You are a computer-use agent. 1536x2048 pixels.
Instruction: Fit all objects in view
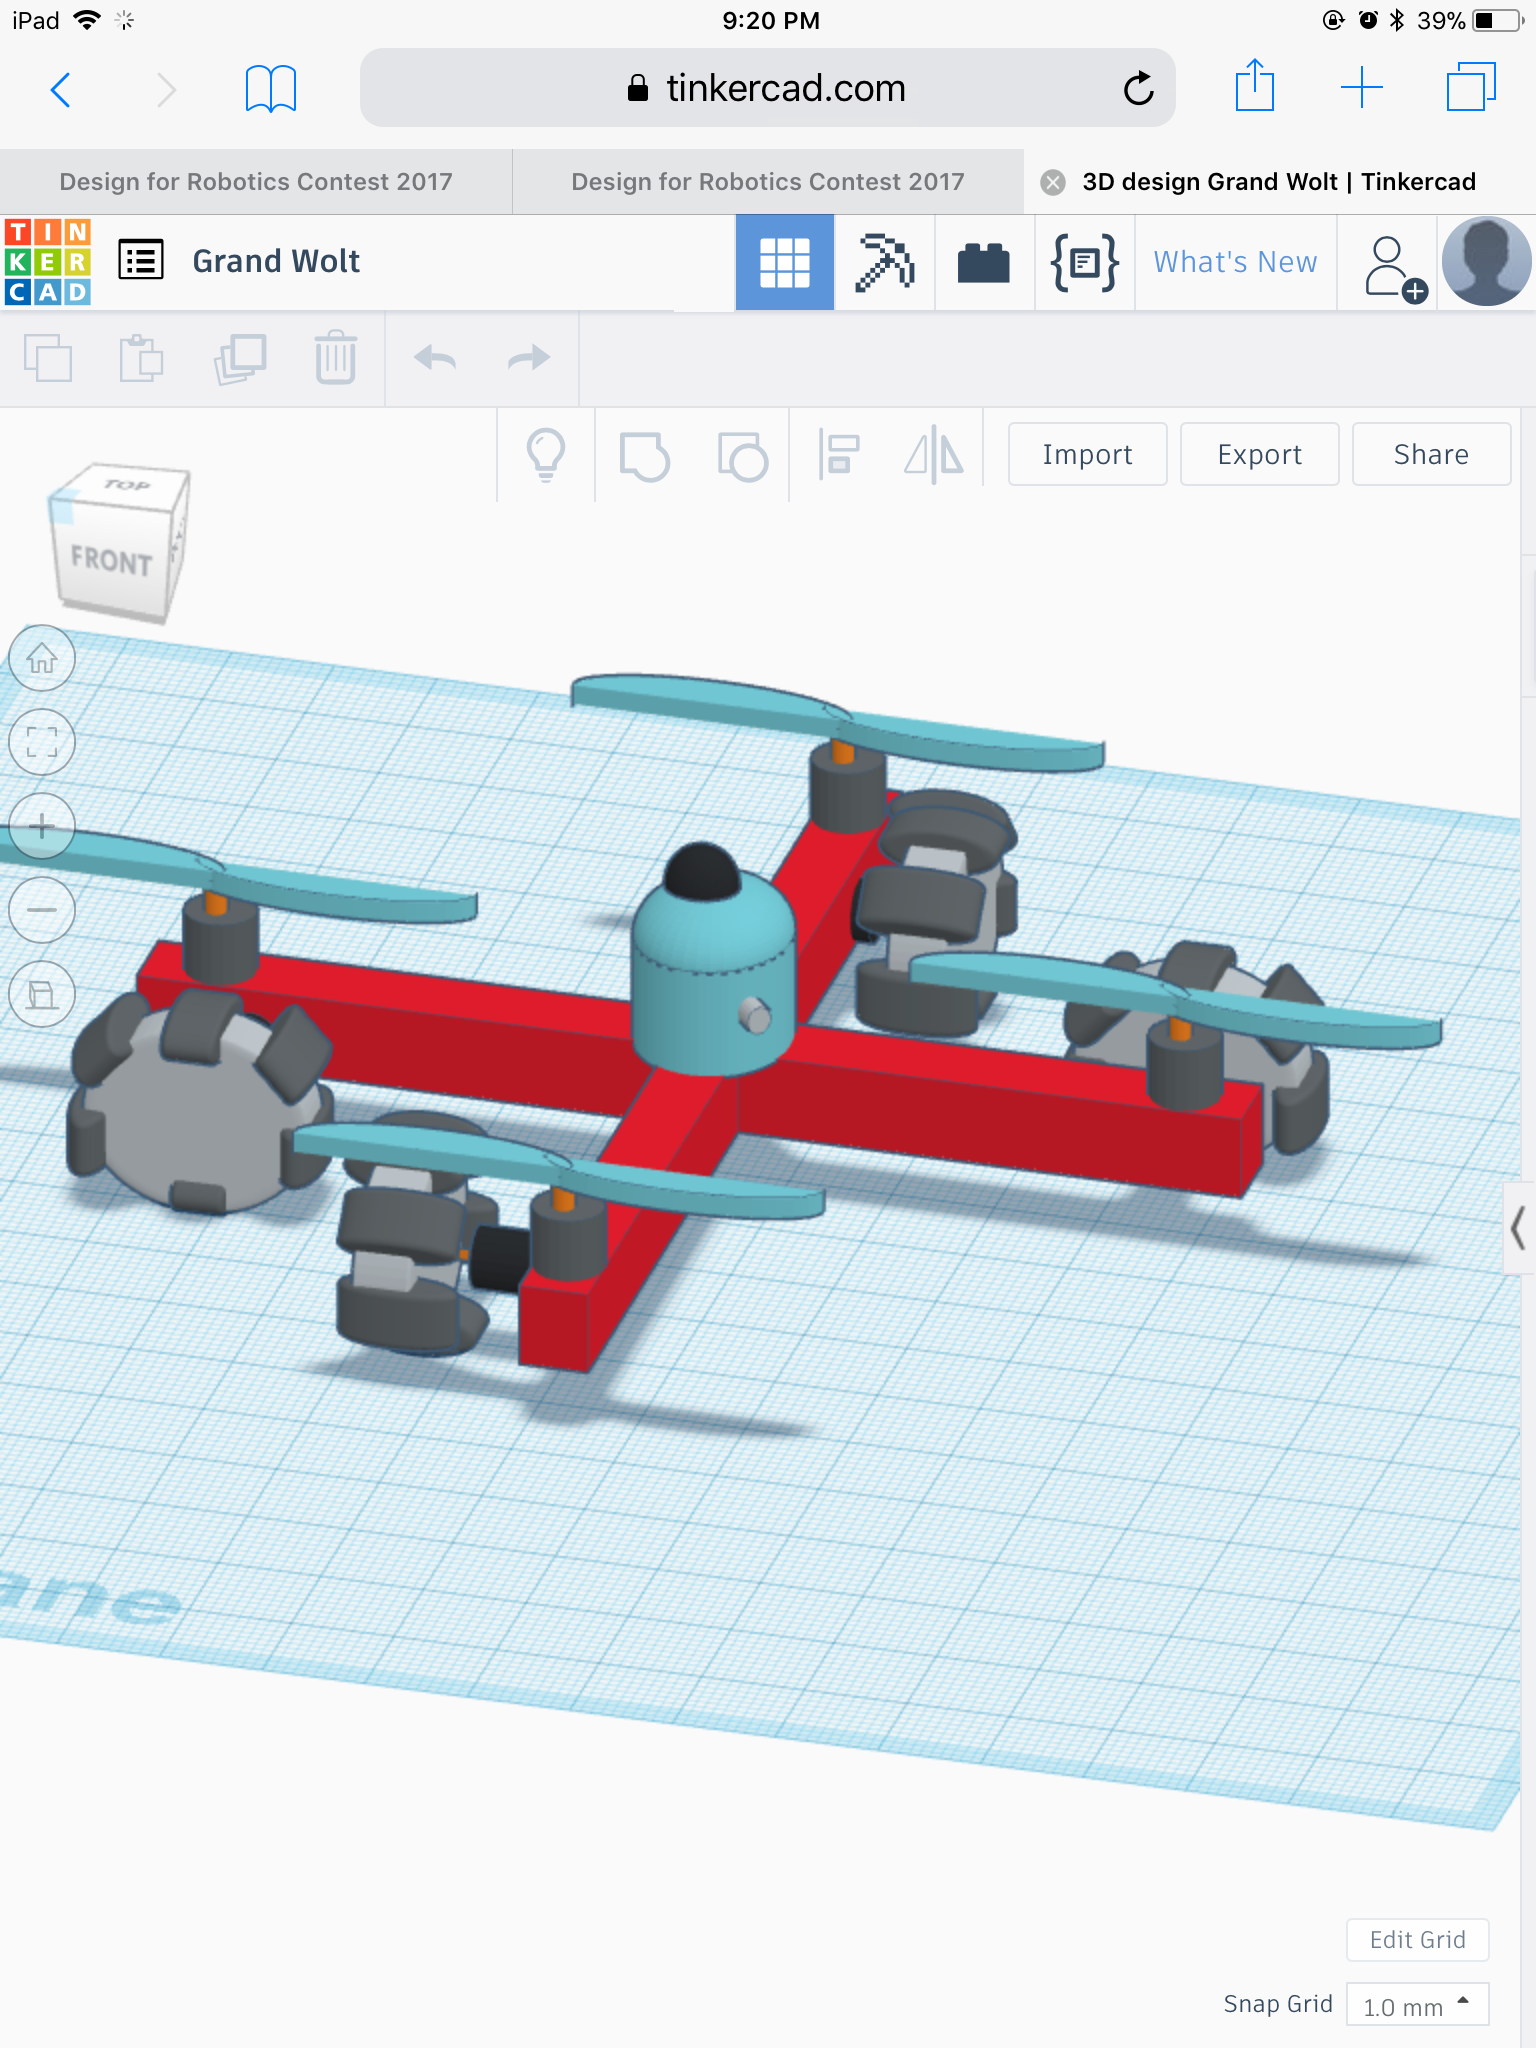[x=42, y=743]
